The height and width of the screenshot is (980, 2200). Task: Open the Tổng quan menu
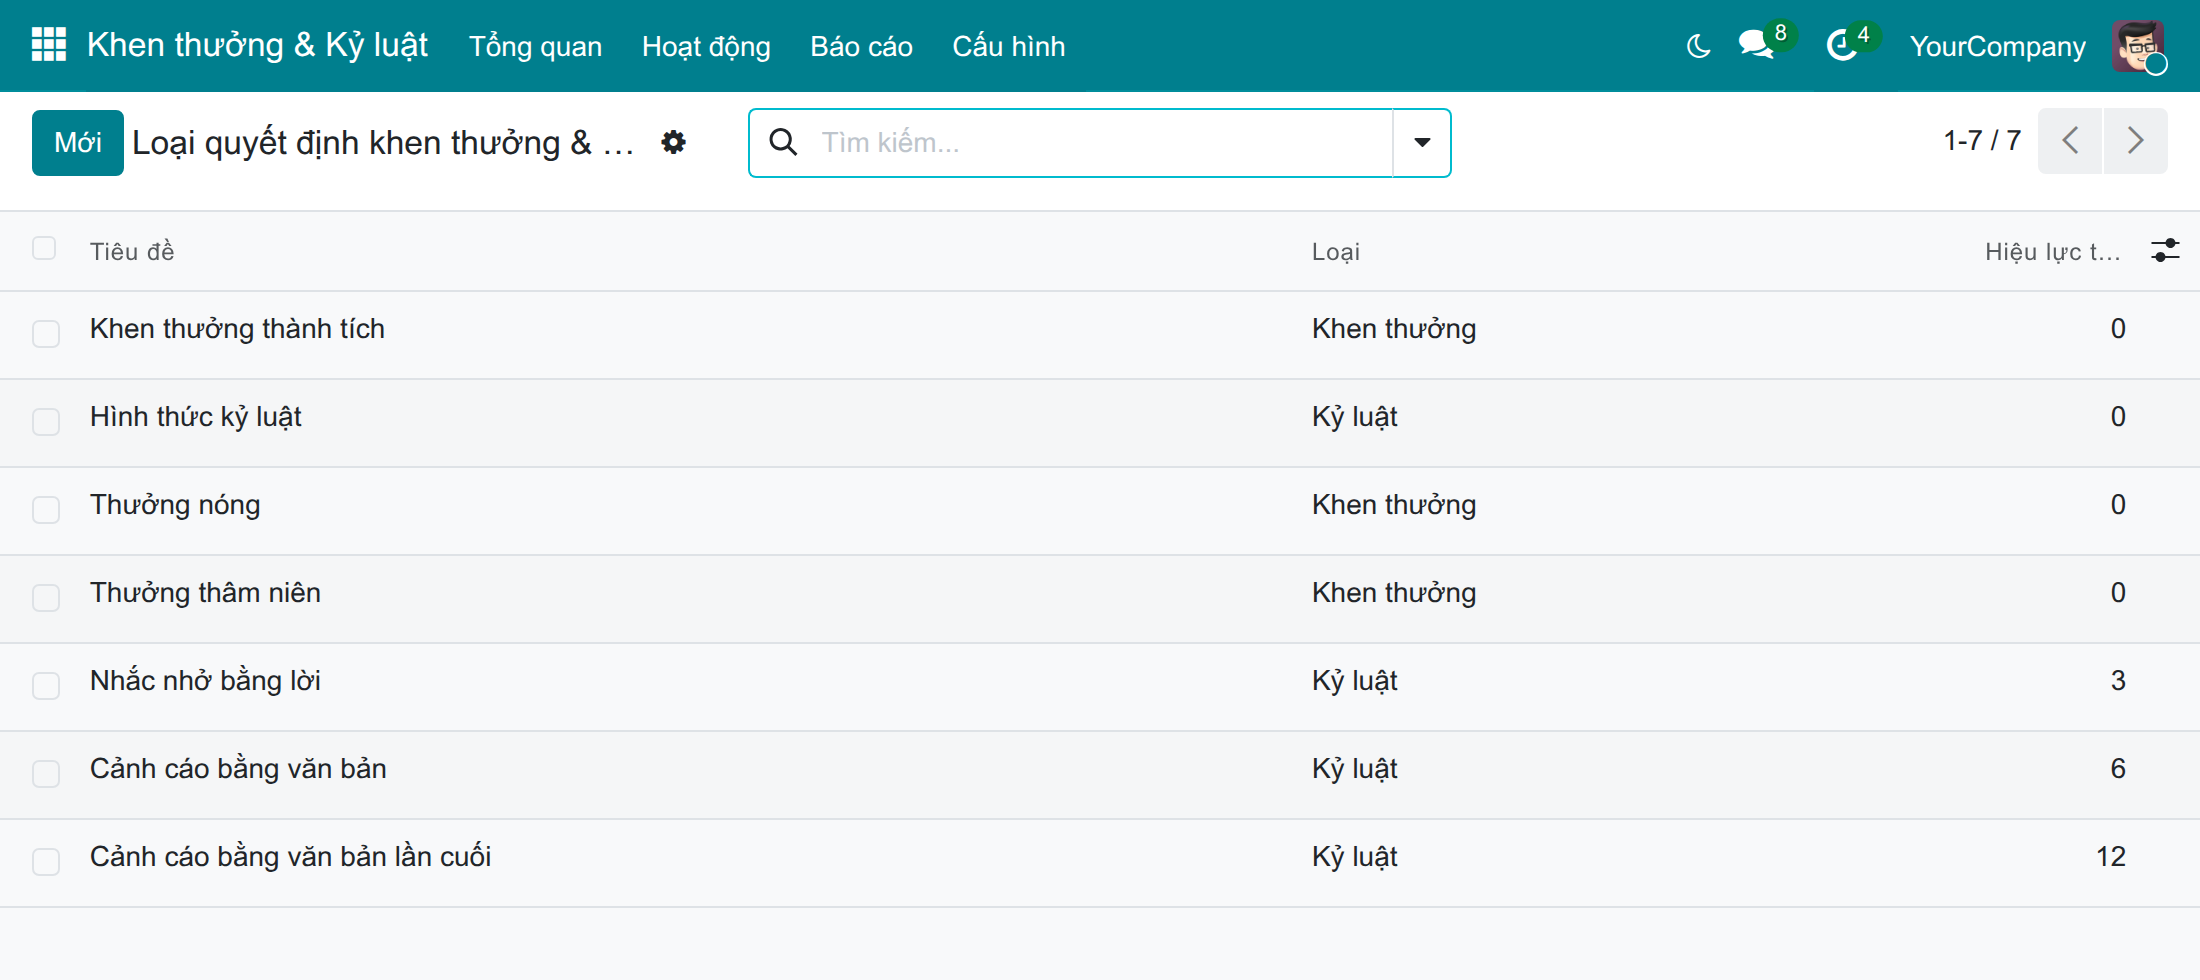tap(535, 46)
